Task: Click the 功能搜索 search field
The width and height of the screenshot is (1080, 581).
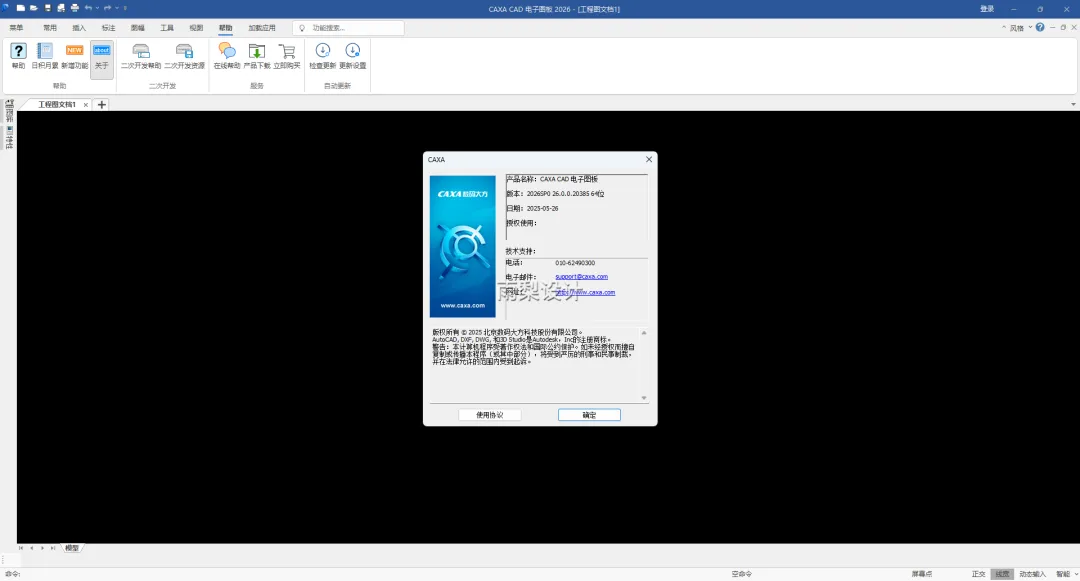Action: click(349, 28)
